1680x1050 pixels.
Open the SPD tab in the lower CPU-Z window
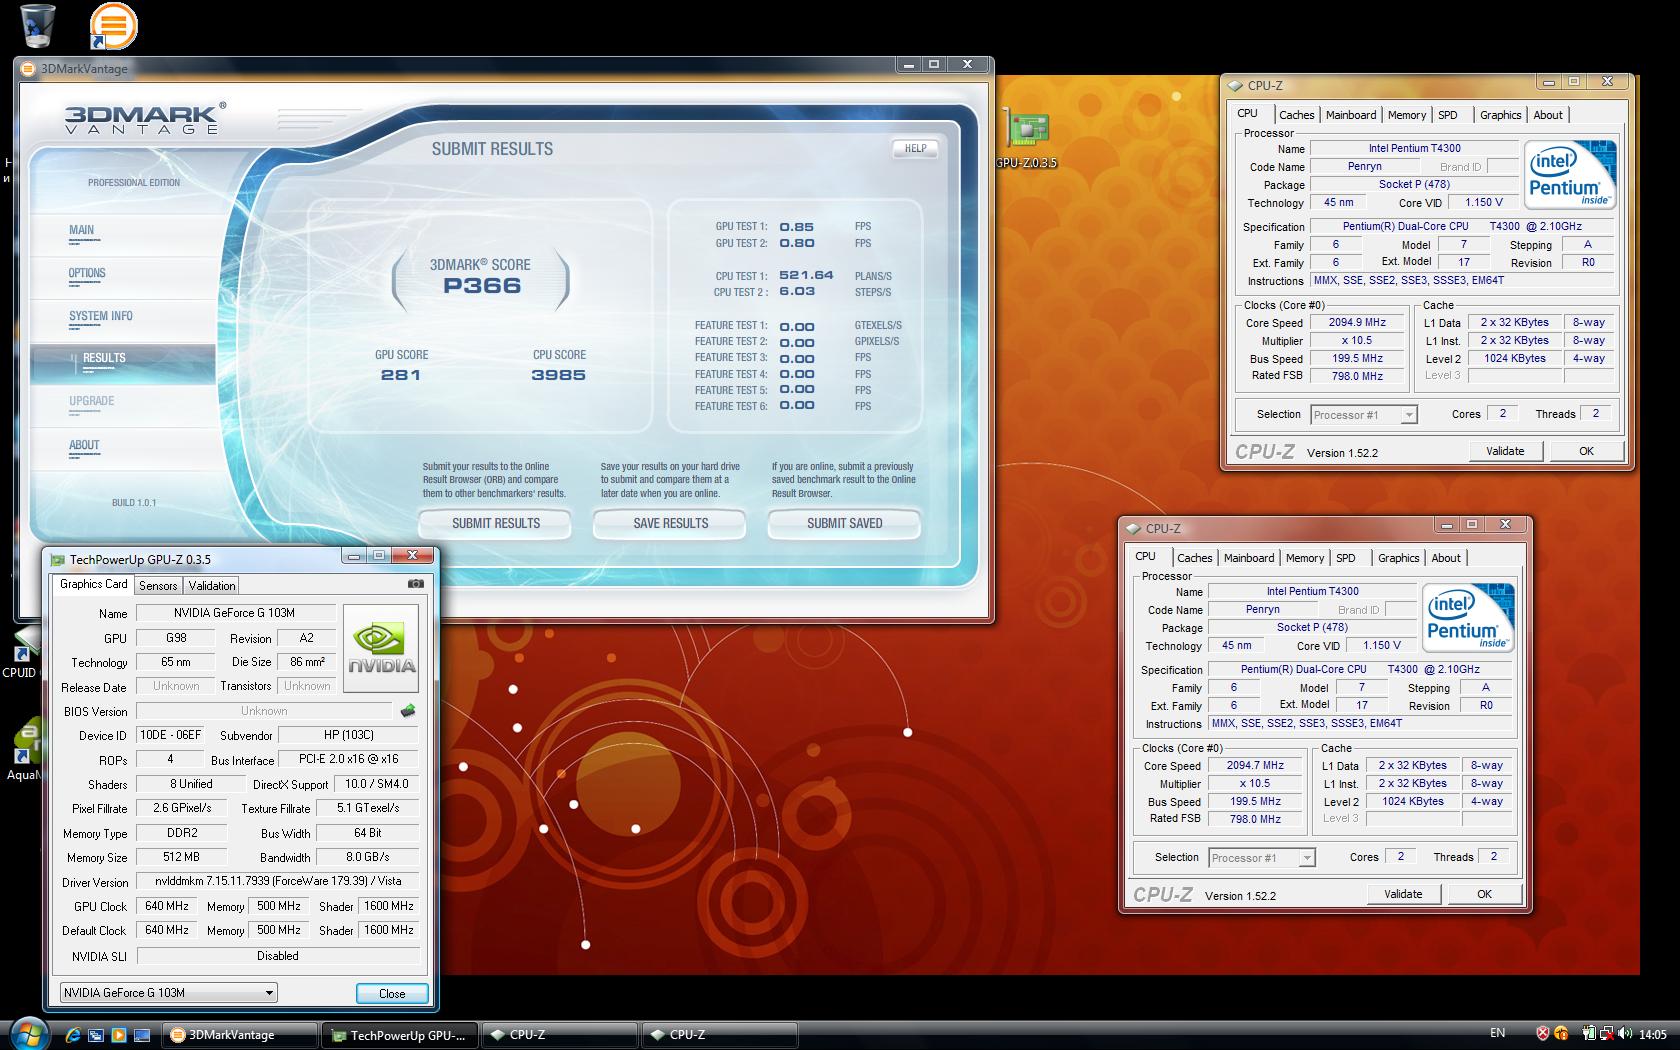(x=1346, y=558)
